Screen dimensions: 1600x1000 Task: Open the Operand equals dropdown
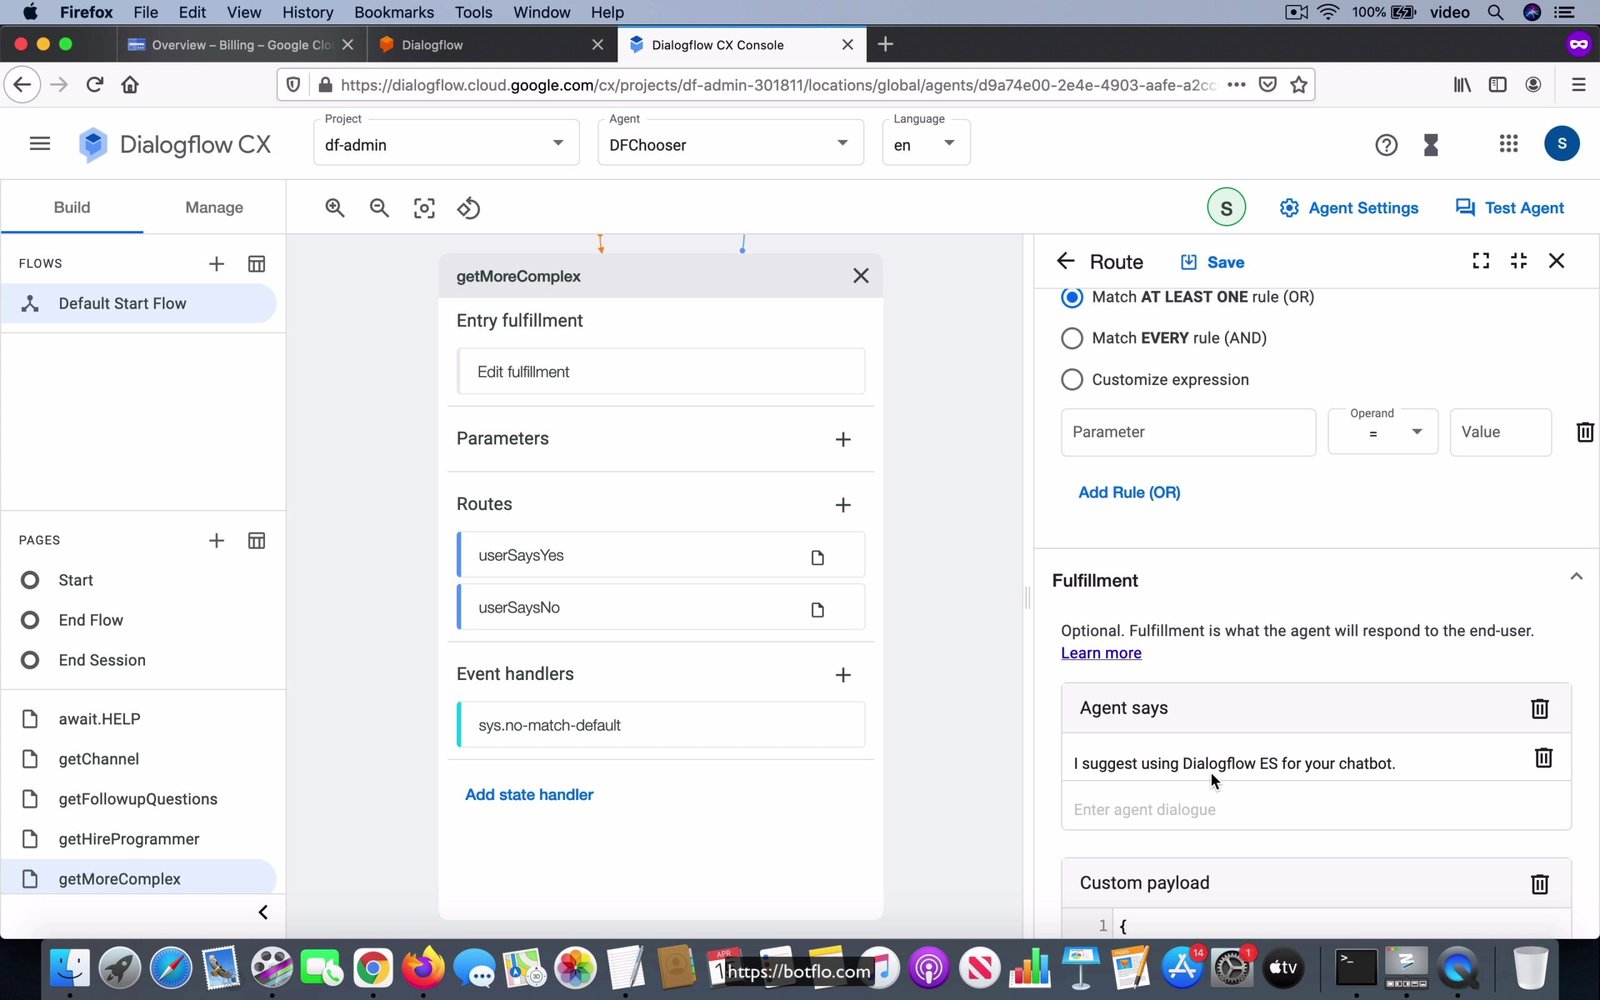(x=1383, y=432)
